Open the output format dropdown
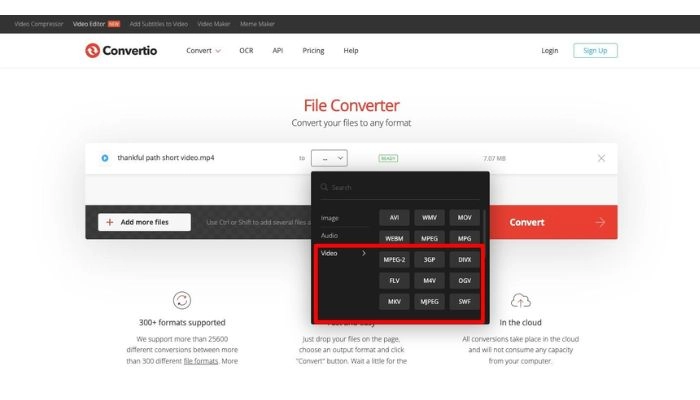The height and width of the screenshot is (400, 700). pos(329,158)
